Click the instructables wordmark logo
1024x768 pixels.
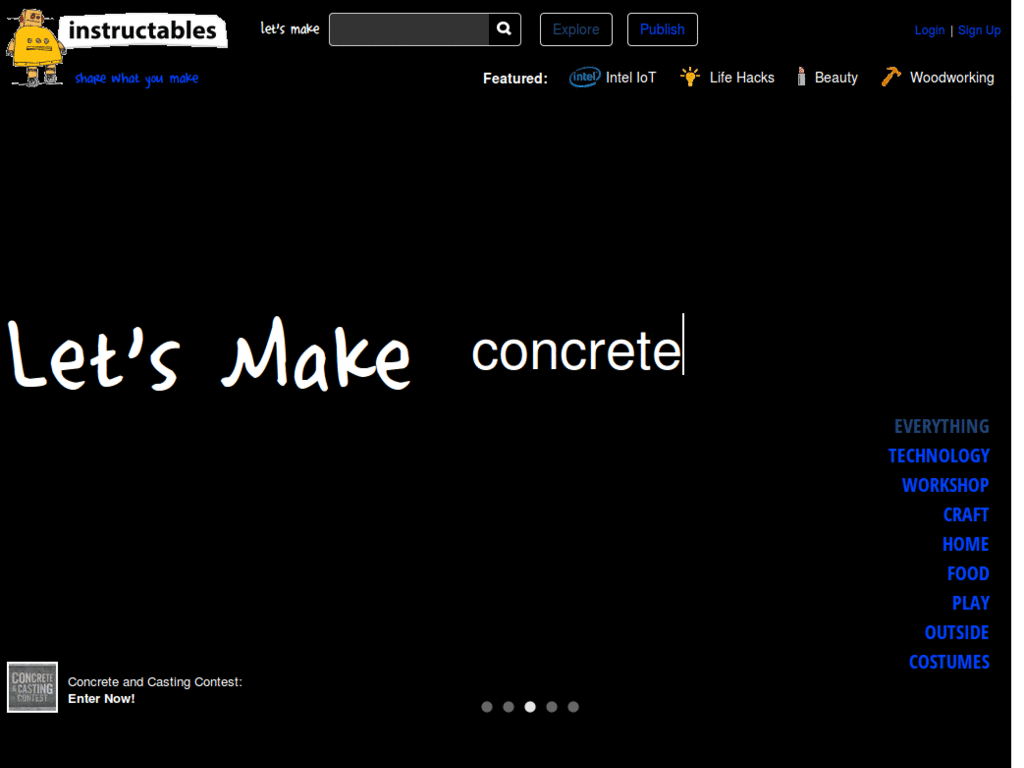pos(143,31)
